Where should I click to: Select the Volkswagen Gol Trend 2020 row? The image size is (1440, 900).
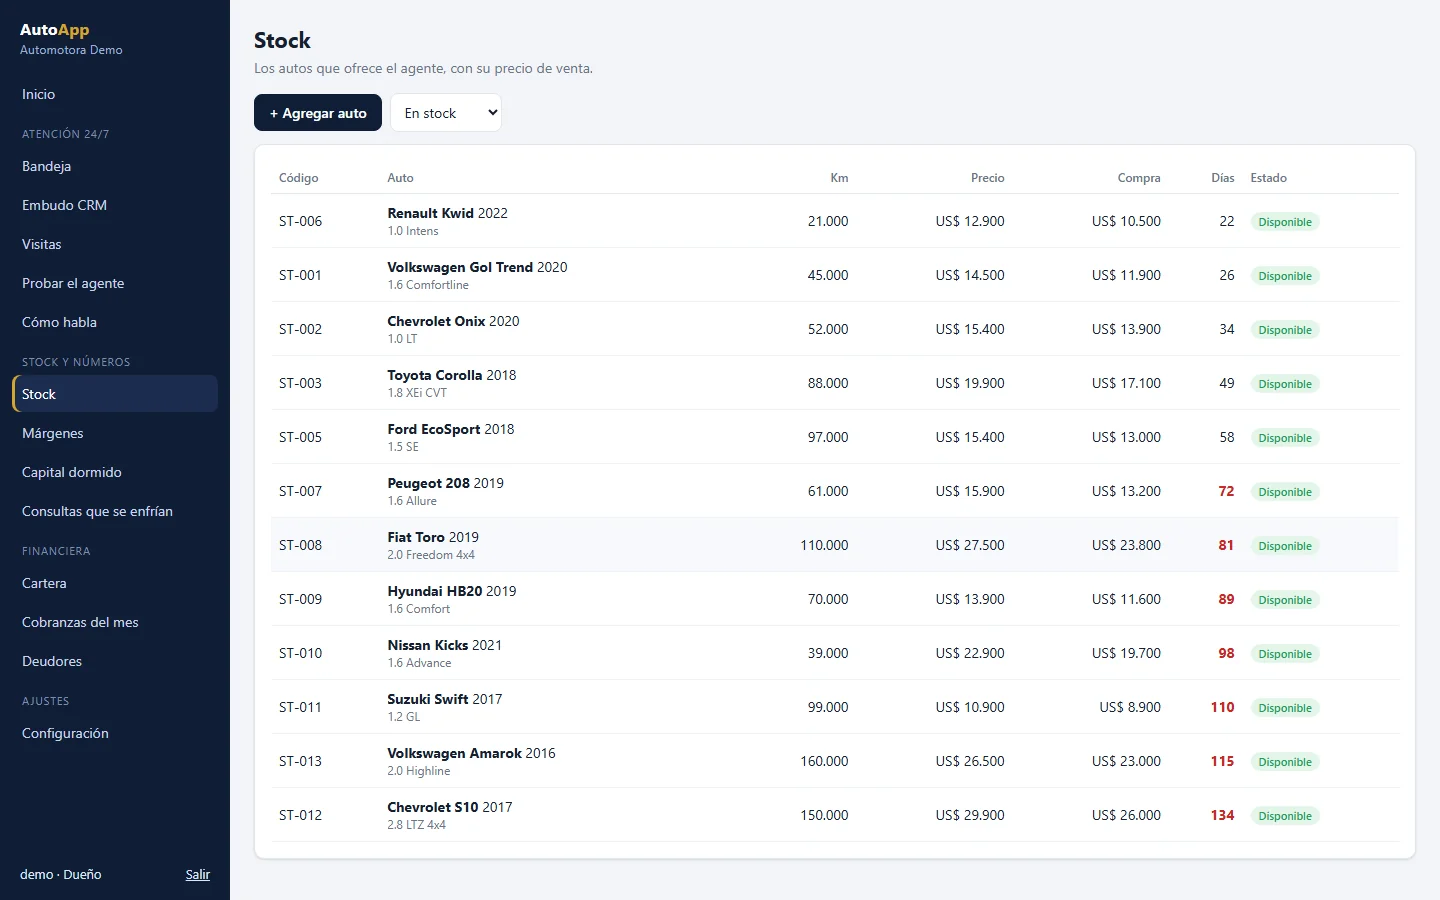[x=835, y=275]
